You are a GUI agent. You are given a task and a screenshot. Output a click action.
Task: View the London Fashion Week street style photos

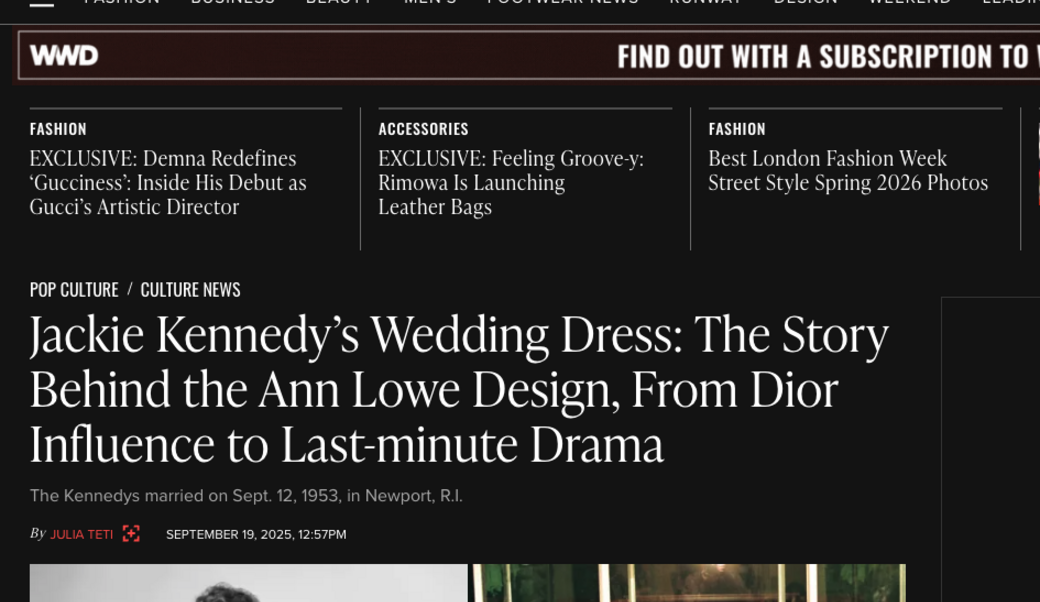pos(848,170)
